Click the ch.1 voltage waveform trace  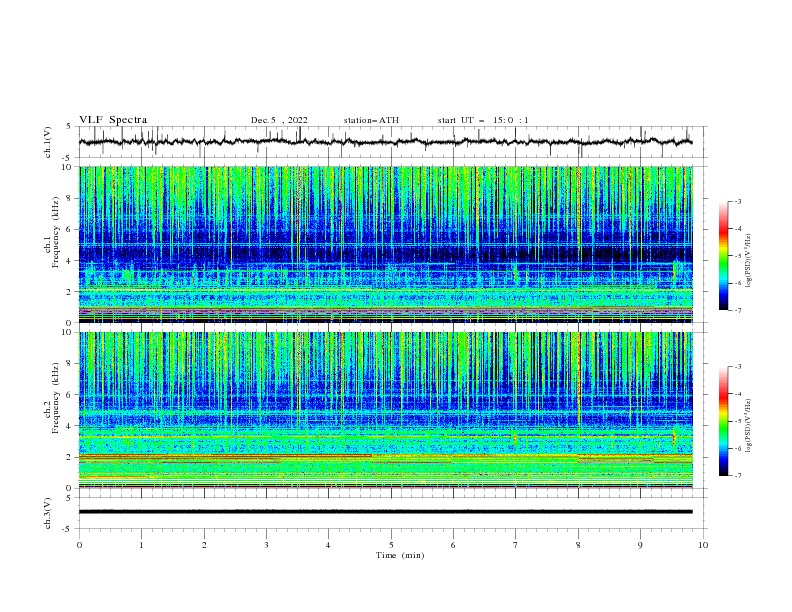[x=385, y=142]
